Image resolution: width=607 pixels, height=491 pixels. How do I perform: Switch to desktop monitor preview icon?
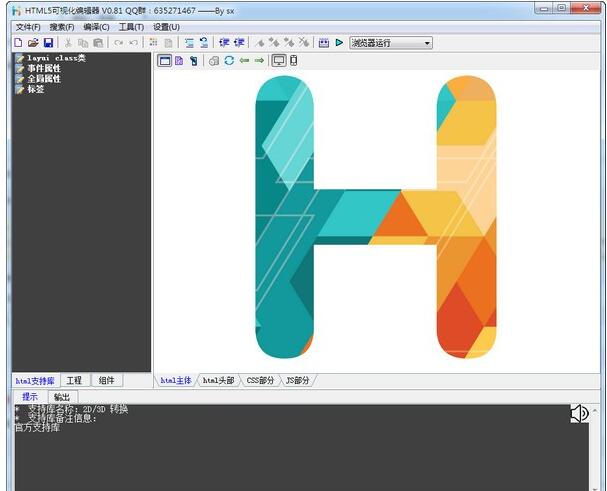278,61
